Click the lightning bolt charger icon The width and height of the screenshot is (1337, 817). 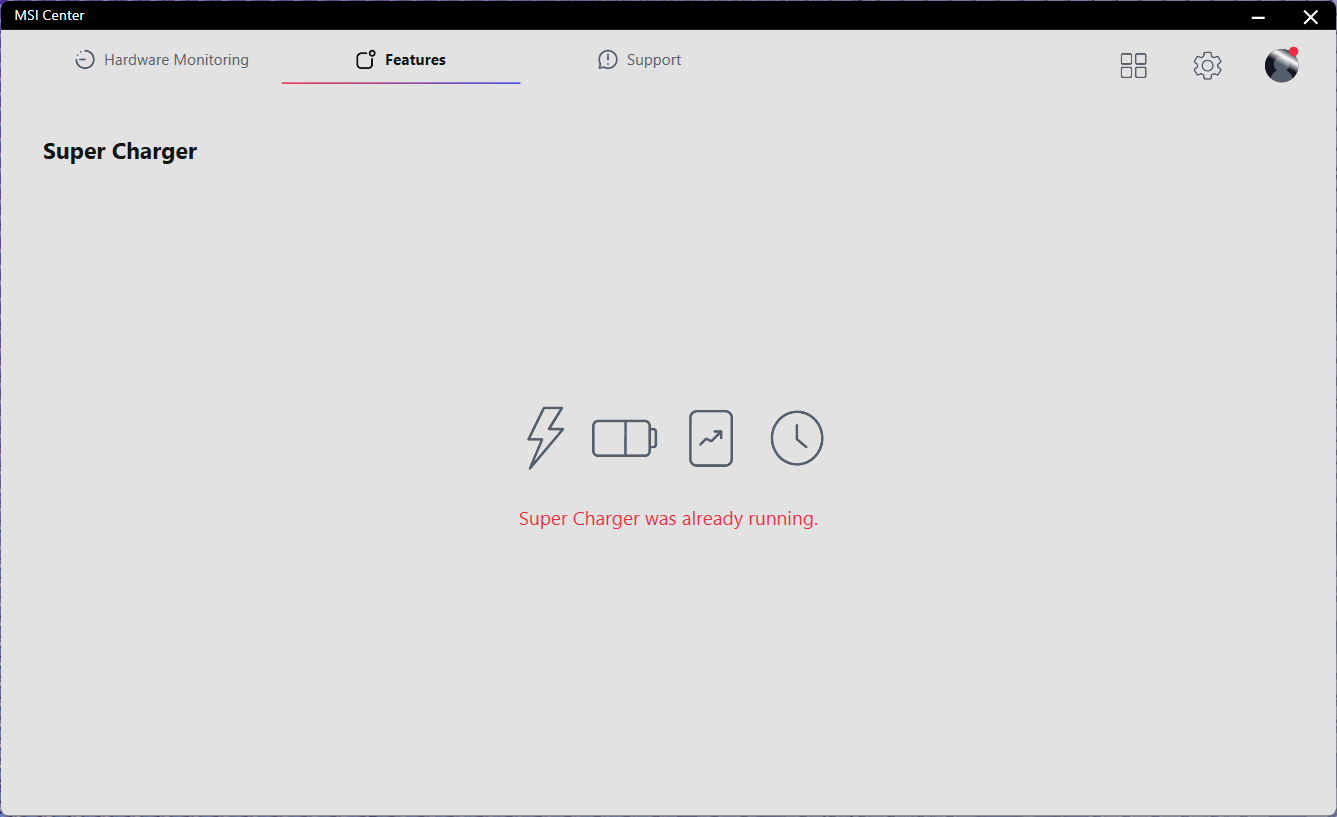click(545, 438)
